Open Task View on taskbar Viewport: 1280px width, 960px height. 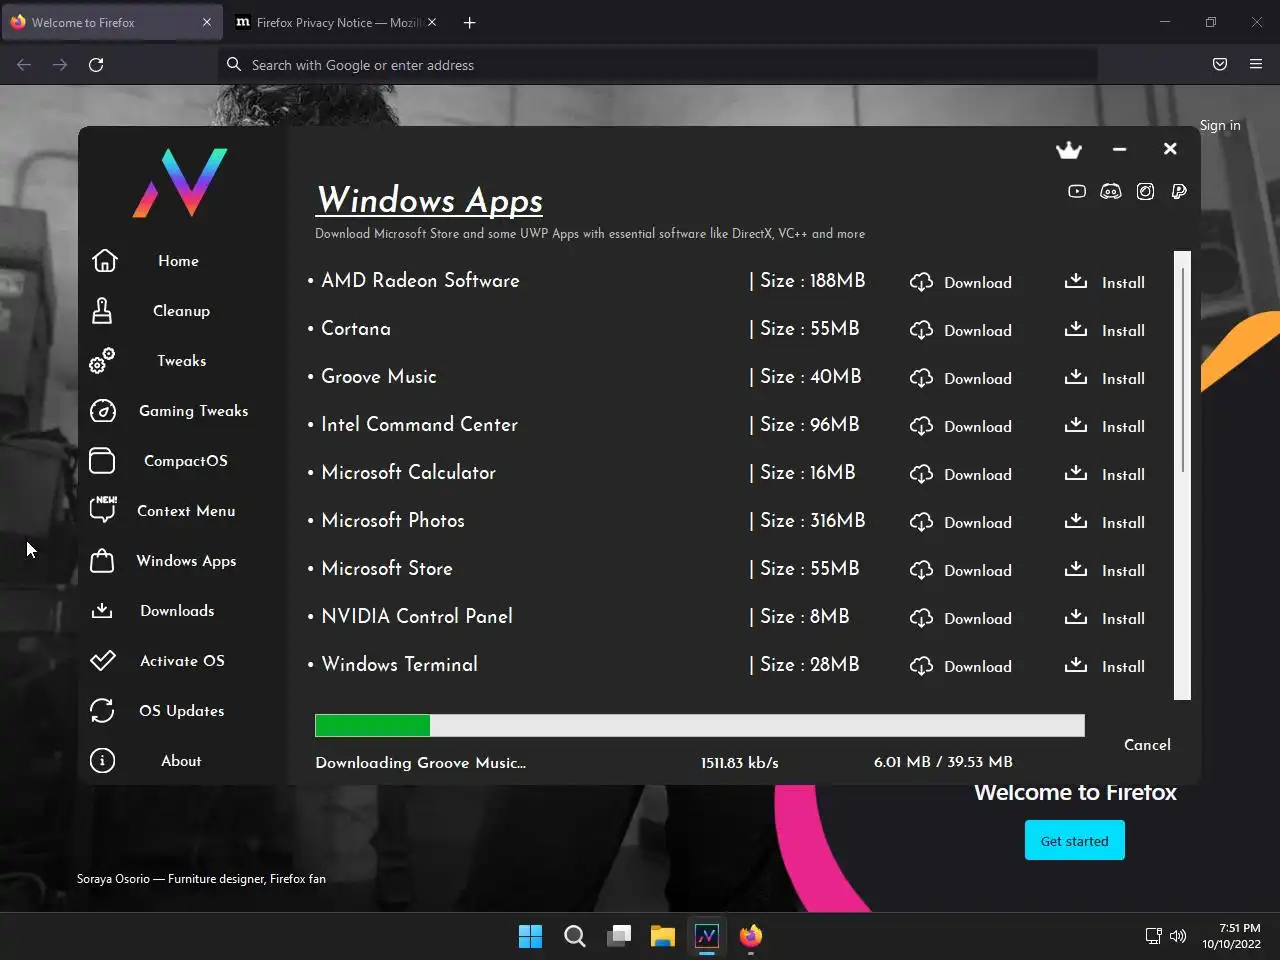tap(619, 936)
